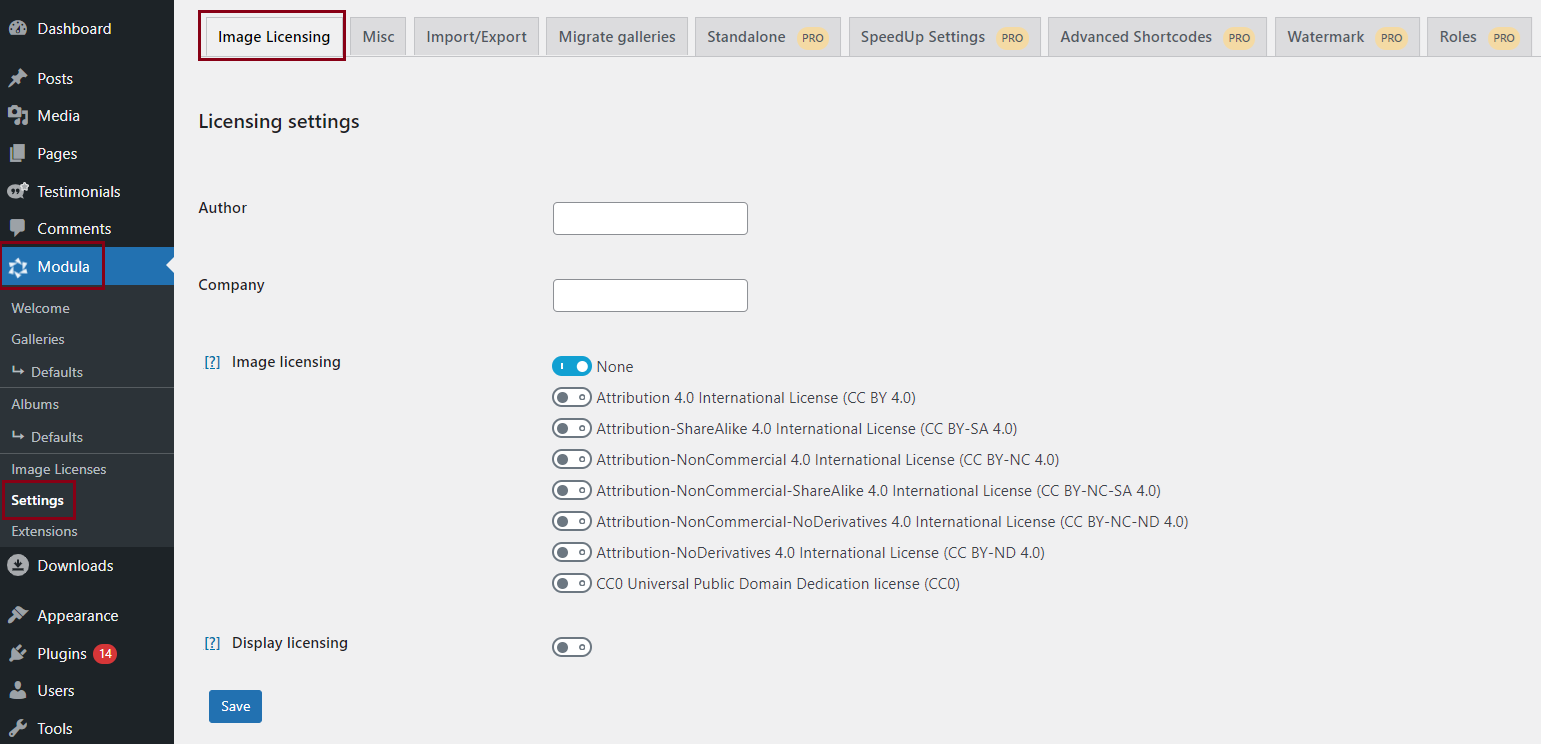This screenshot has width=1541, height=744.
Task: Turn on the Display licensing switch
Action: tap(571, 647)
